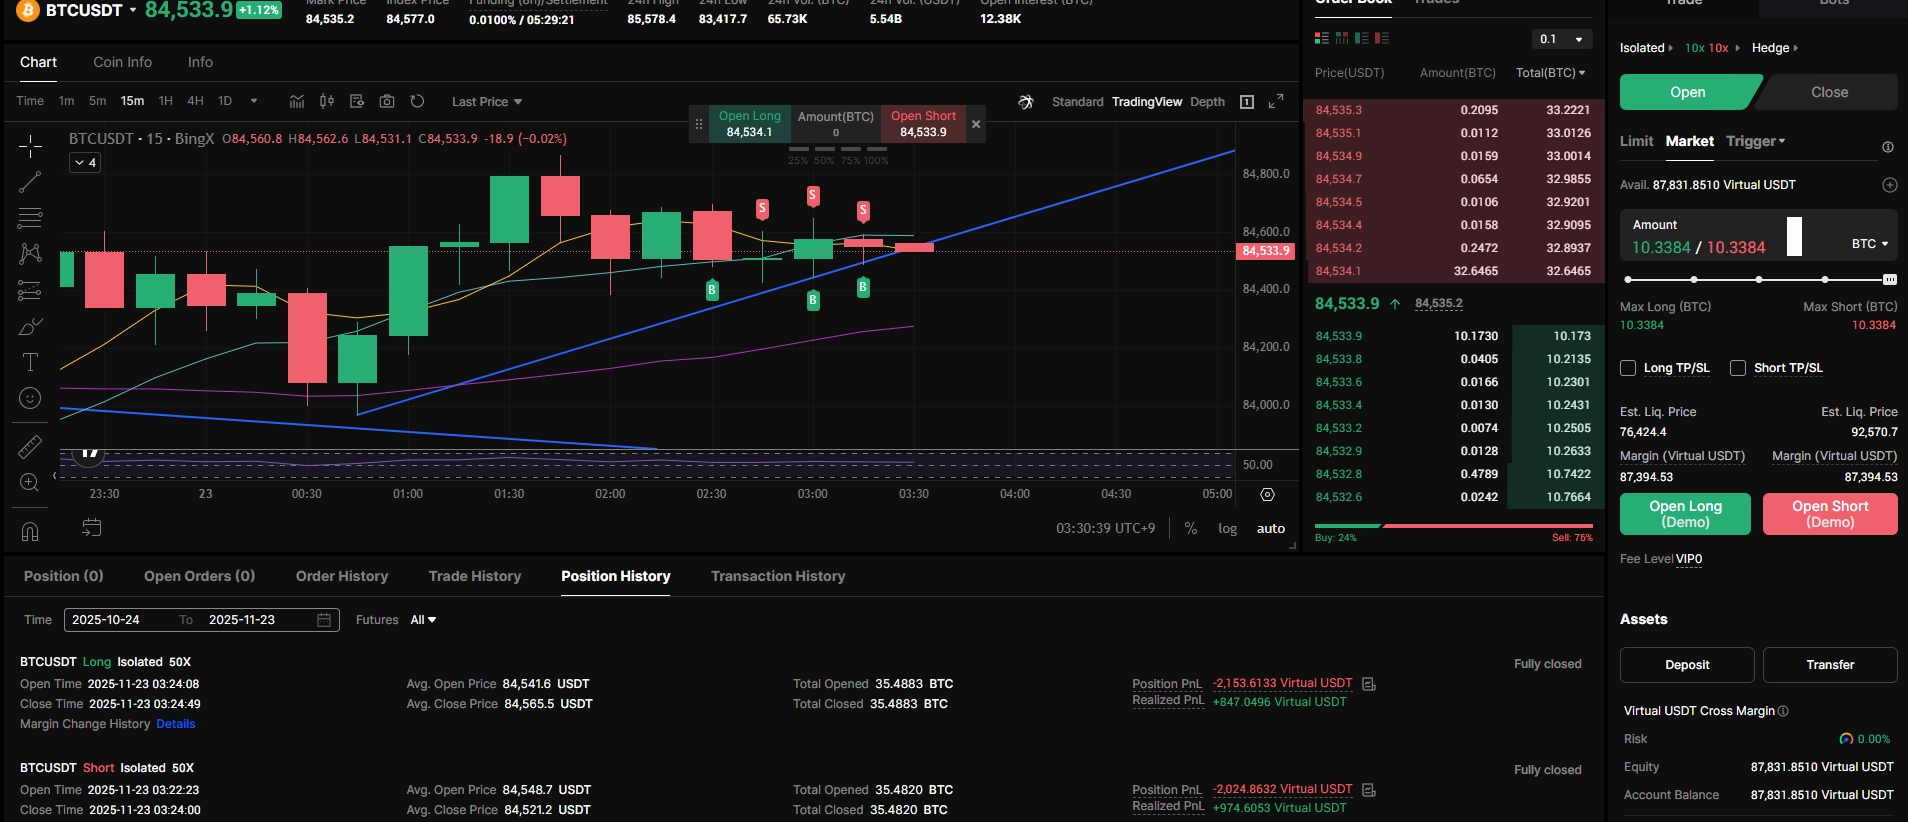The width and height of the screenshot is (1908, 822).
Task: Select the Limit order tab
Action: click(1636, 141)
